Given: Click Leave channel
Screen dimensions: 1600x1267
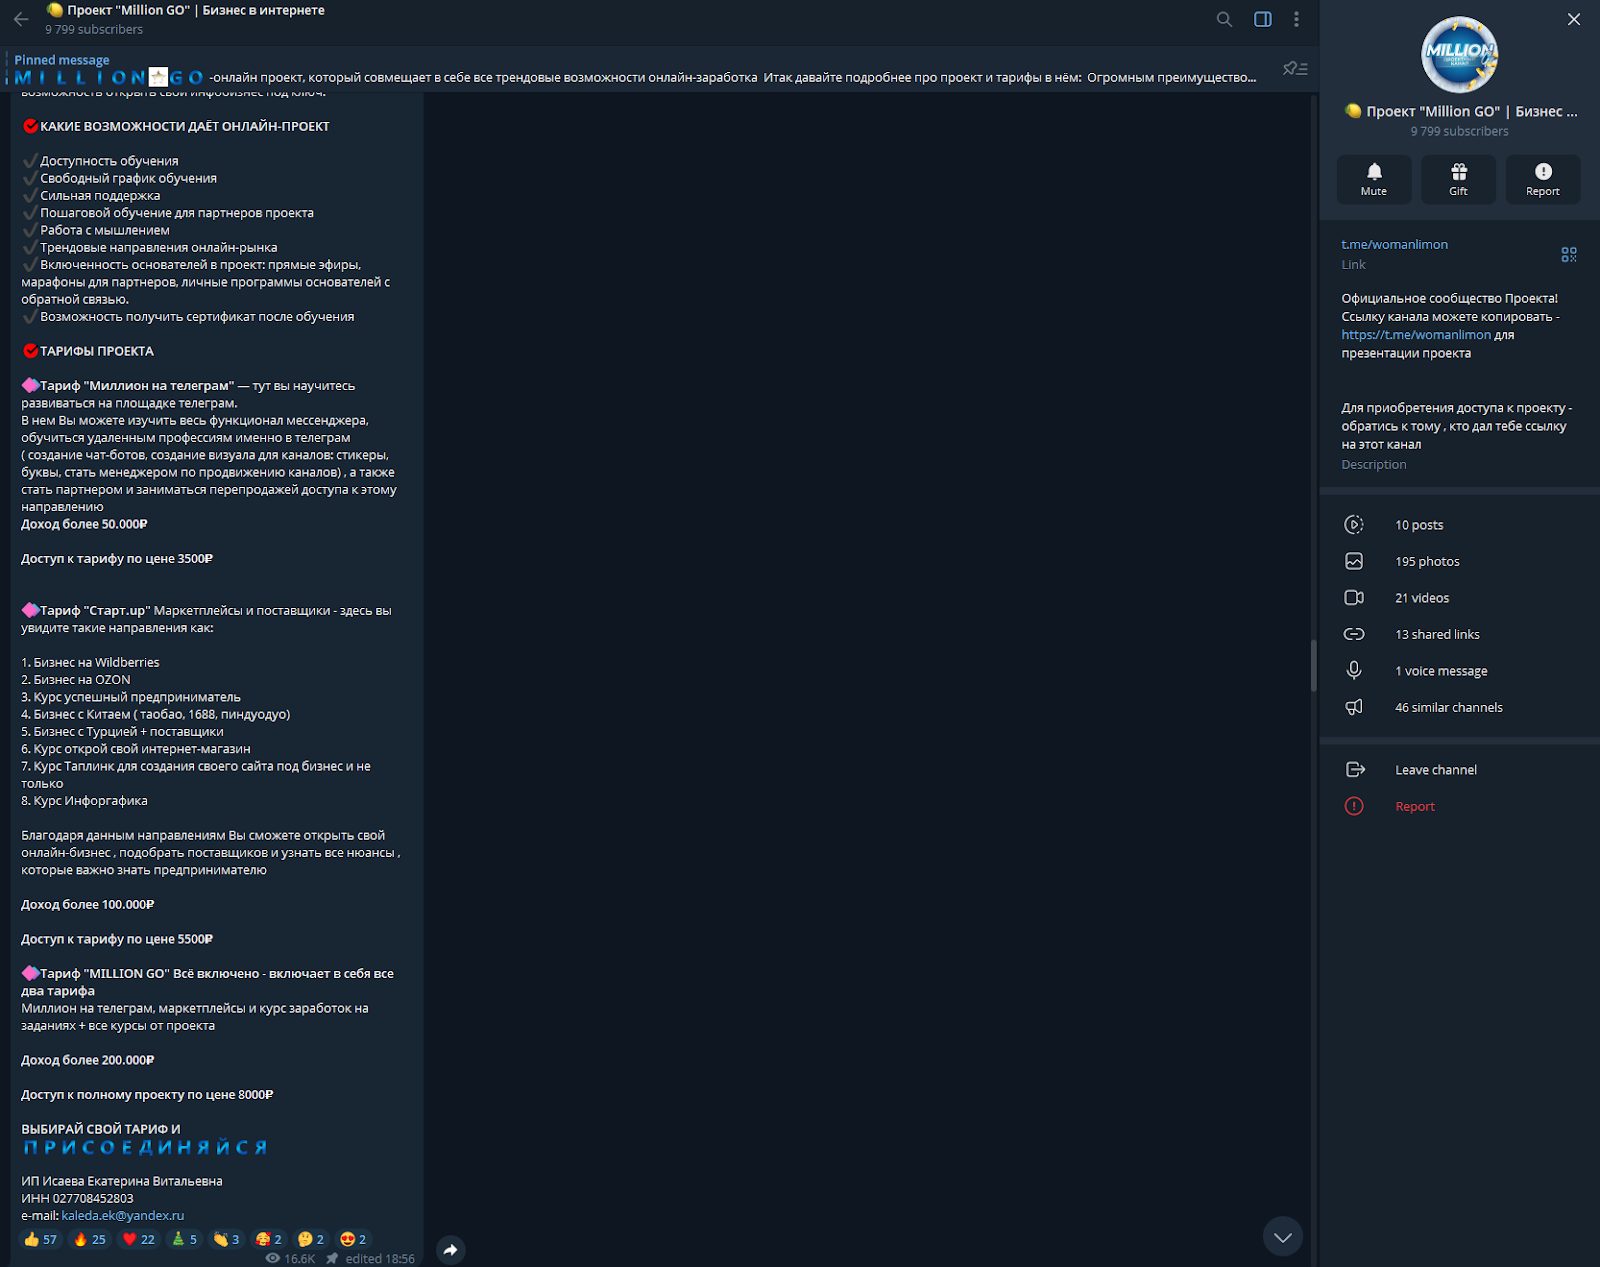Looking at the screenshot, I should click(1435, 770).
